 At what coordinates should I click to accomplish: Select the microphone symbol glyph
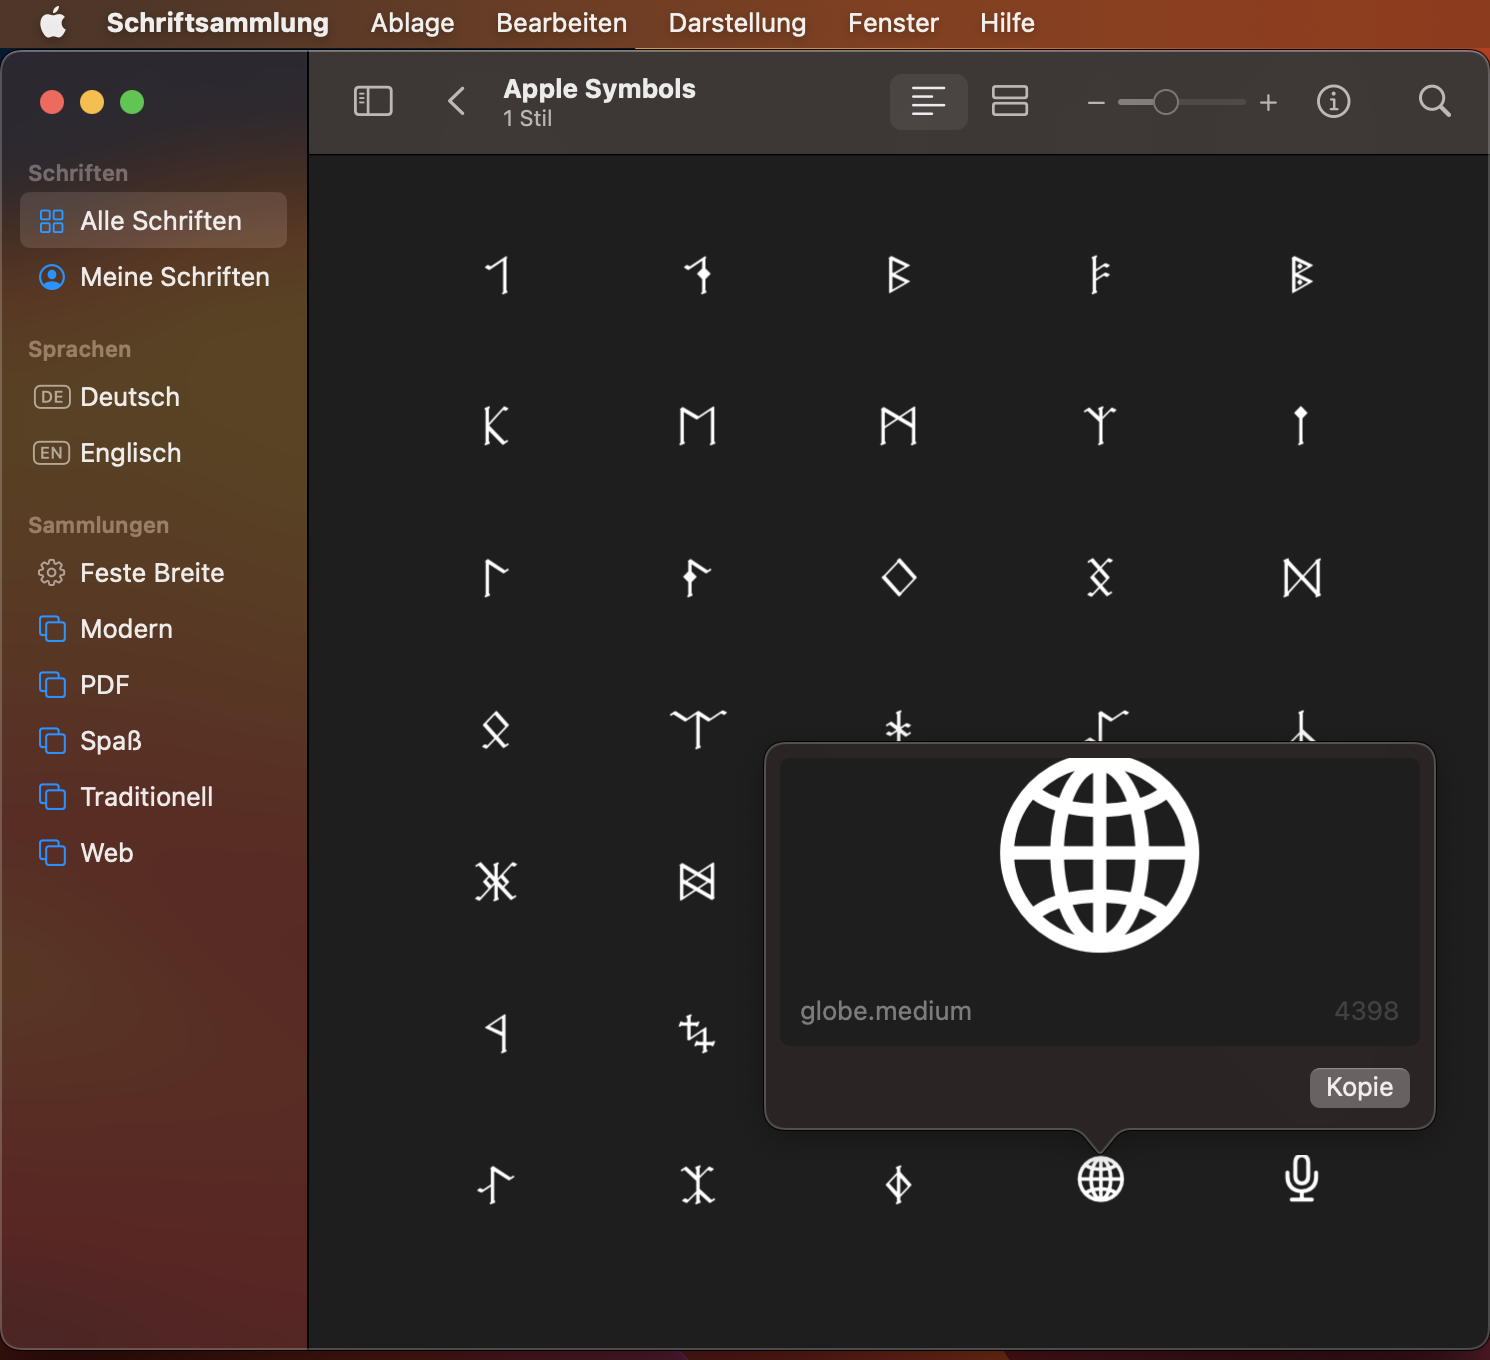tap(1300, 1180)
